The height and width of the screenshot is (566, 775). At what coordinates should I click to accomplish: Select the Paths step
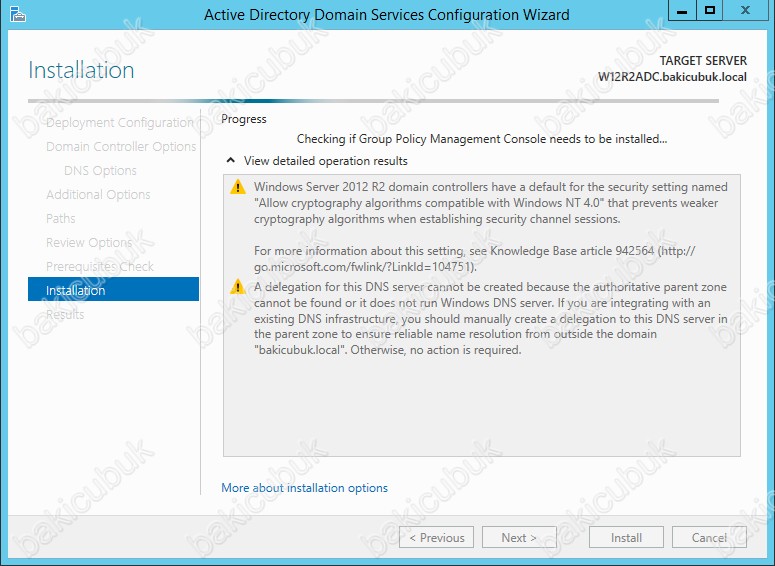tap(60, 218)
